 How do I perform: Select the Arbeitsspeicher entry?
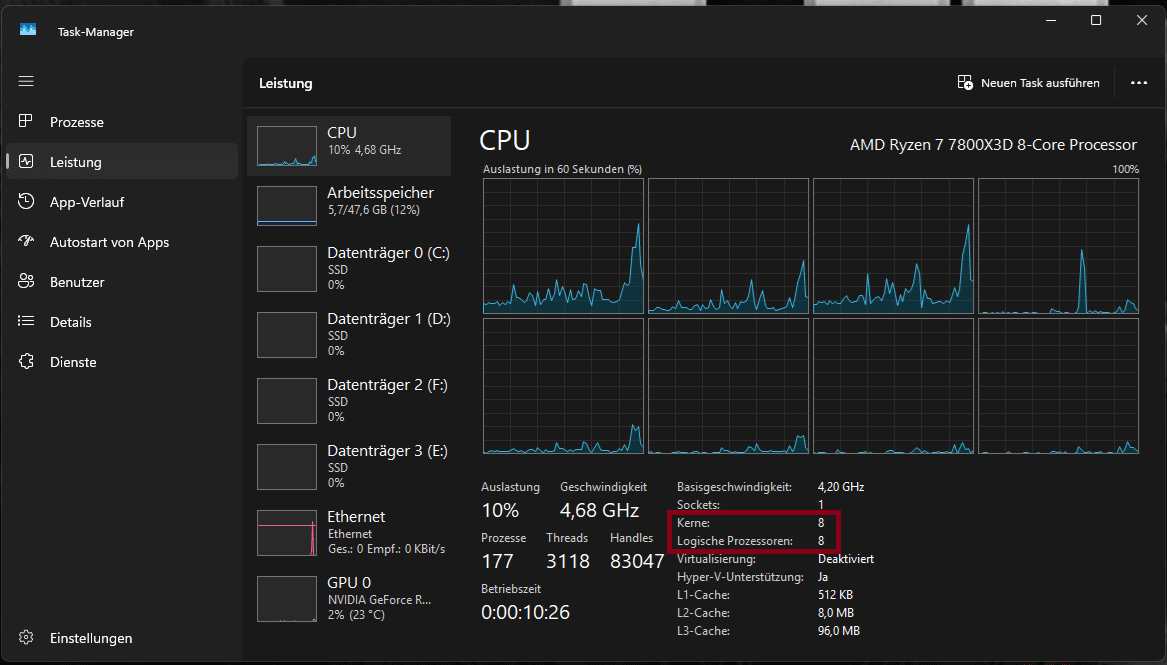click(x=349, y=205)
